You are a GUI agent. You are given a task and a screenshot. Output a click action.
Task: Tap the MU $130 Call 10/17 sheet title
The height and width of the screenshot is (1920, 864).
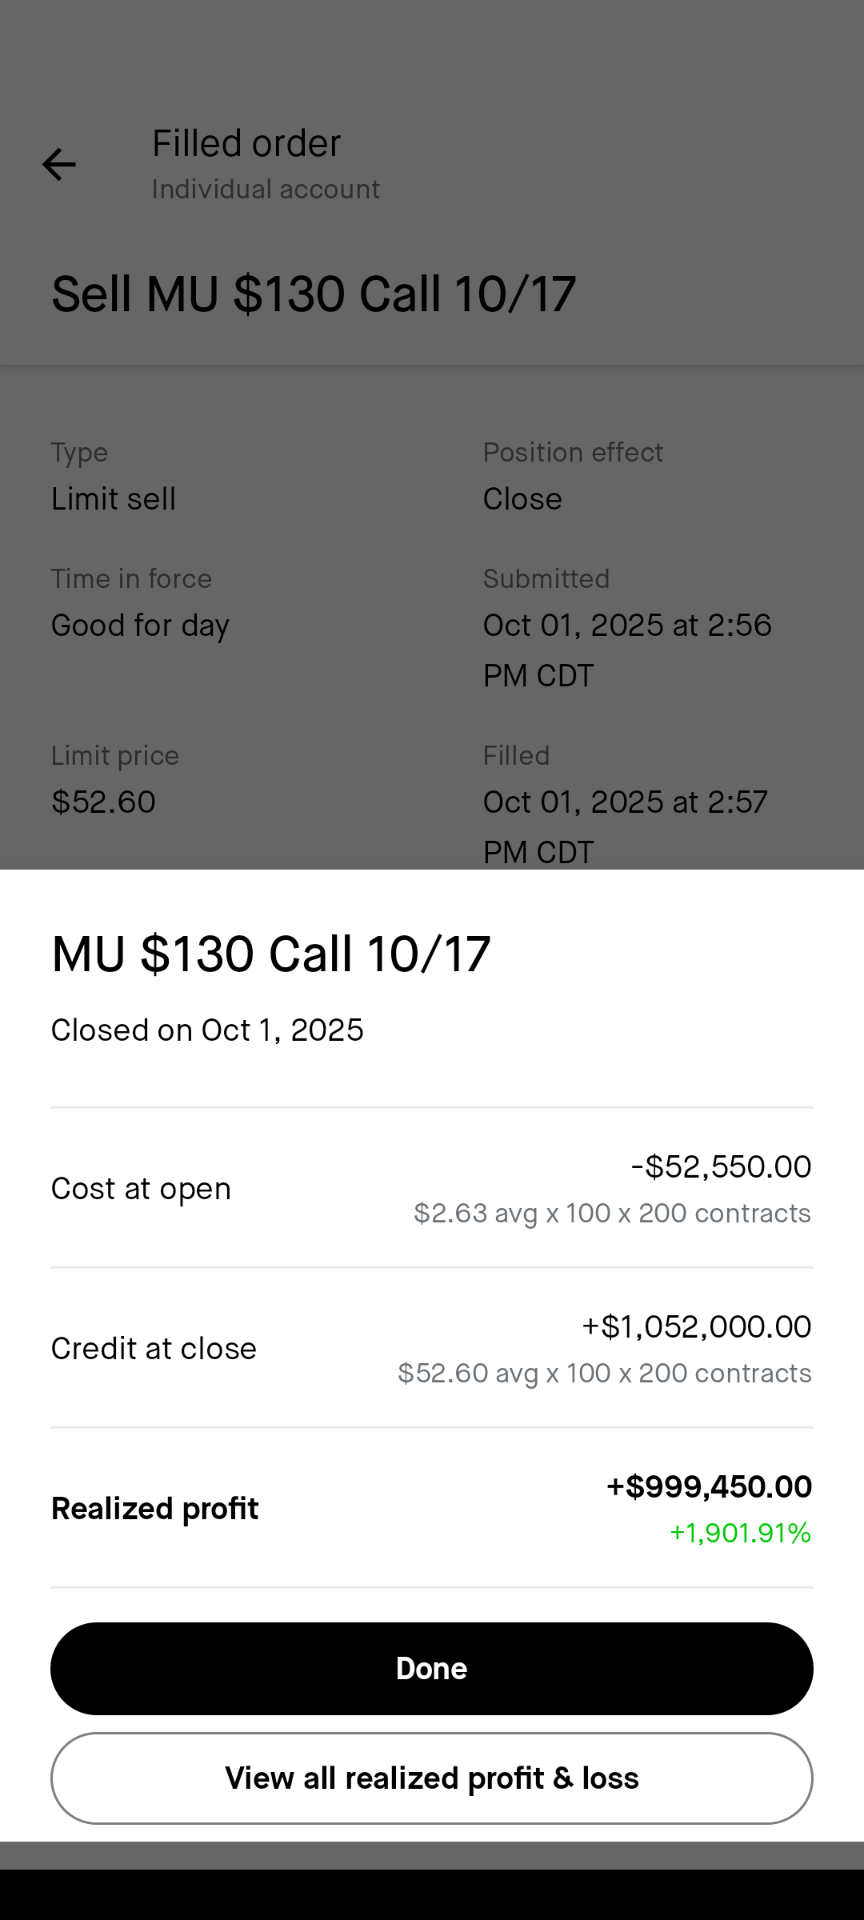271,954
